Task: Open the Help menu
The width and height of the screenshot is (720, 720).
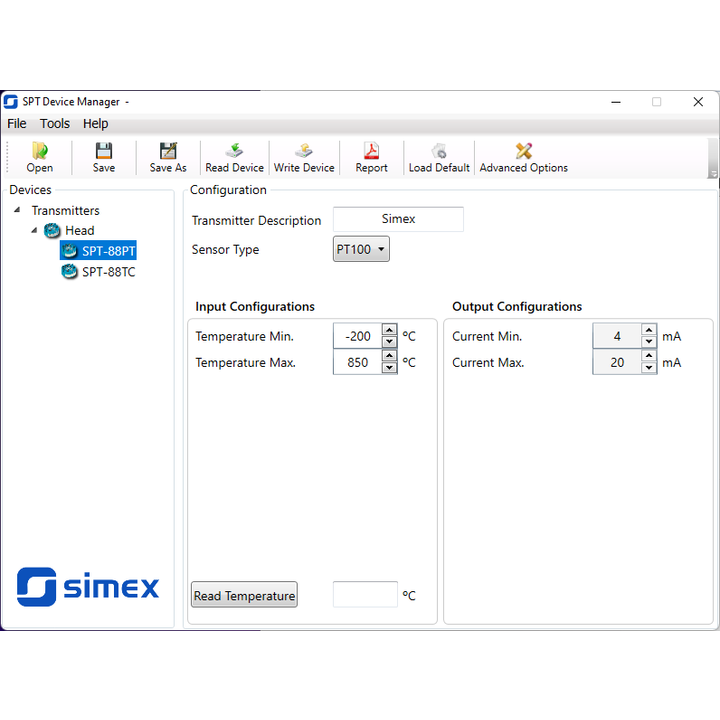Action: [96, 124]
